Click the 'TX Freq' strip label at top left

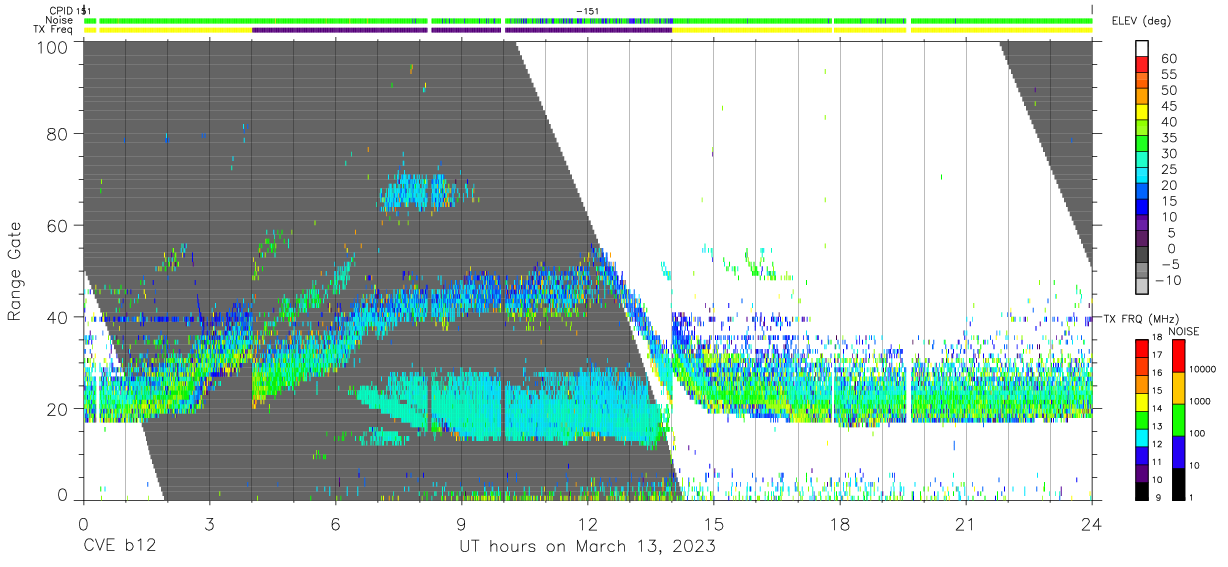click(54, 30)
